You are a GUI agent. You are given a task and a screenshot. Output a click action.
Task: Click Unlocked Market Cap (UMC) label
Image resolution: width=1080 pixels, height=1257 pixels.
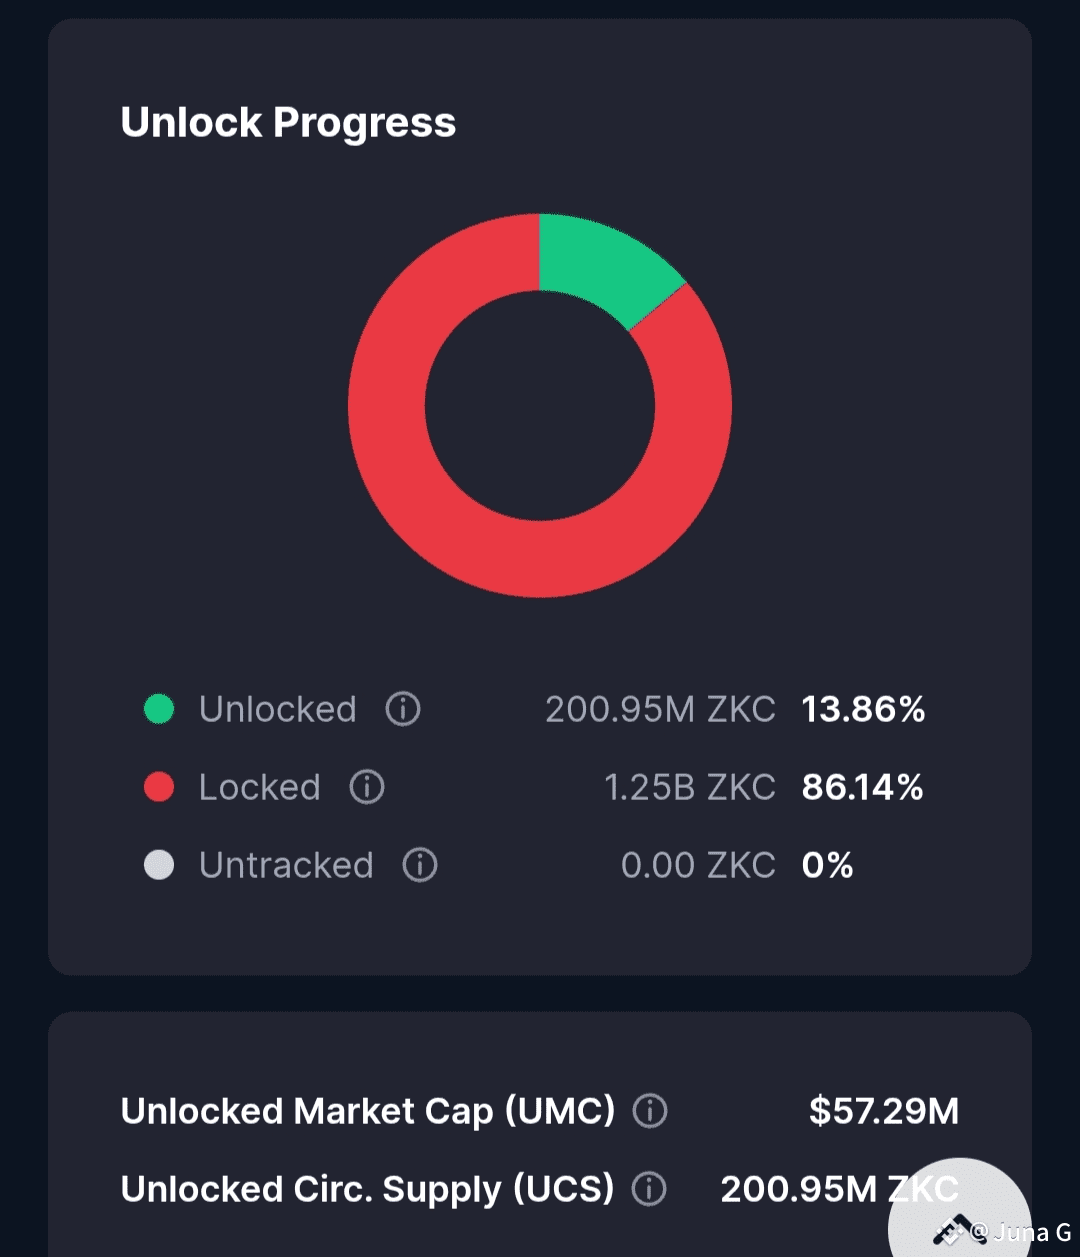pos(367,1111)
